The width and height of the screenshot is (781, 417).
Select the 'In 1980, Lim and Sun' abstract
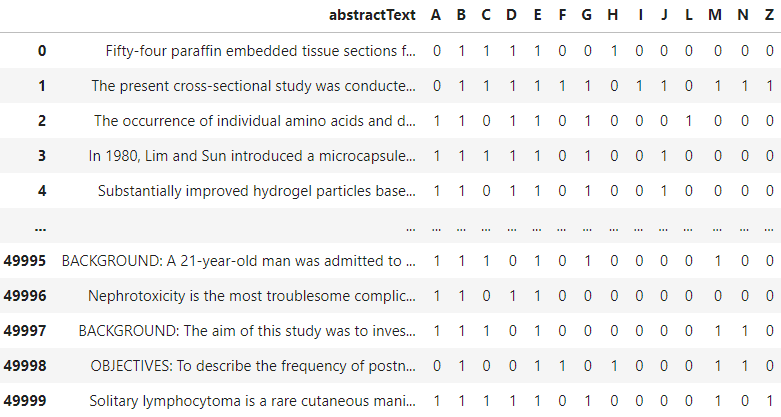coord(252,156)
